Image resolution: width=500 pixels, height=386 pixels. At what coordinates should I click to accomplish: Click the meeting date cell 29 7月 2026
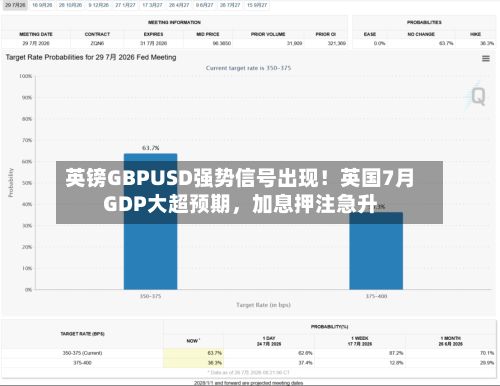(36, 43)
